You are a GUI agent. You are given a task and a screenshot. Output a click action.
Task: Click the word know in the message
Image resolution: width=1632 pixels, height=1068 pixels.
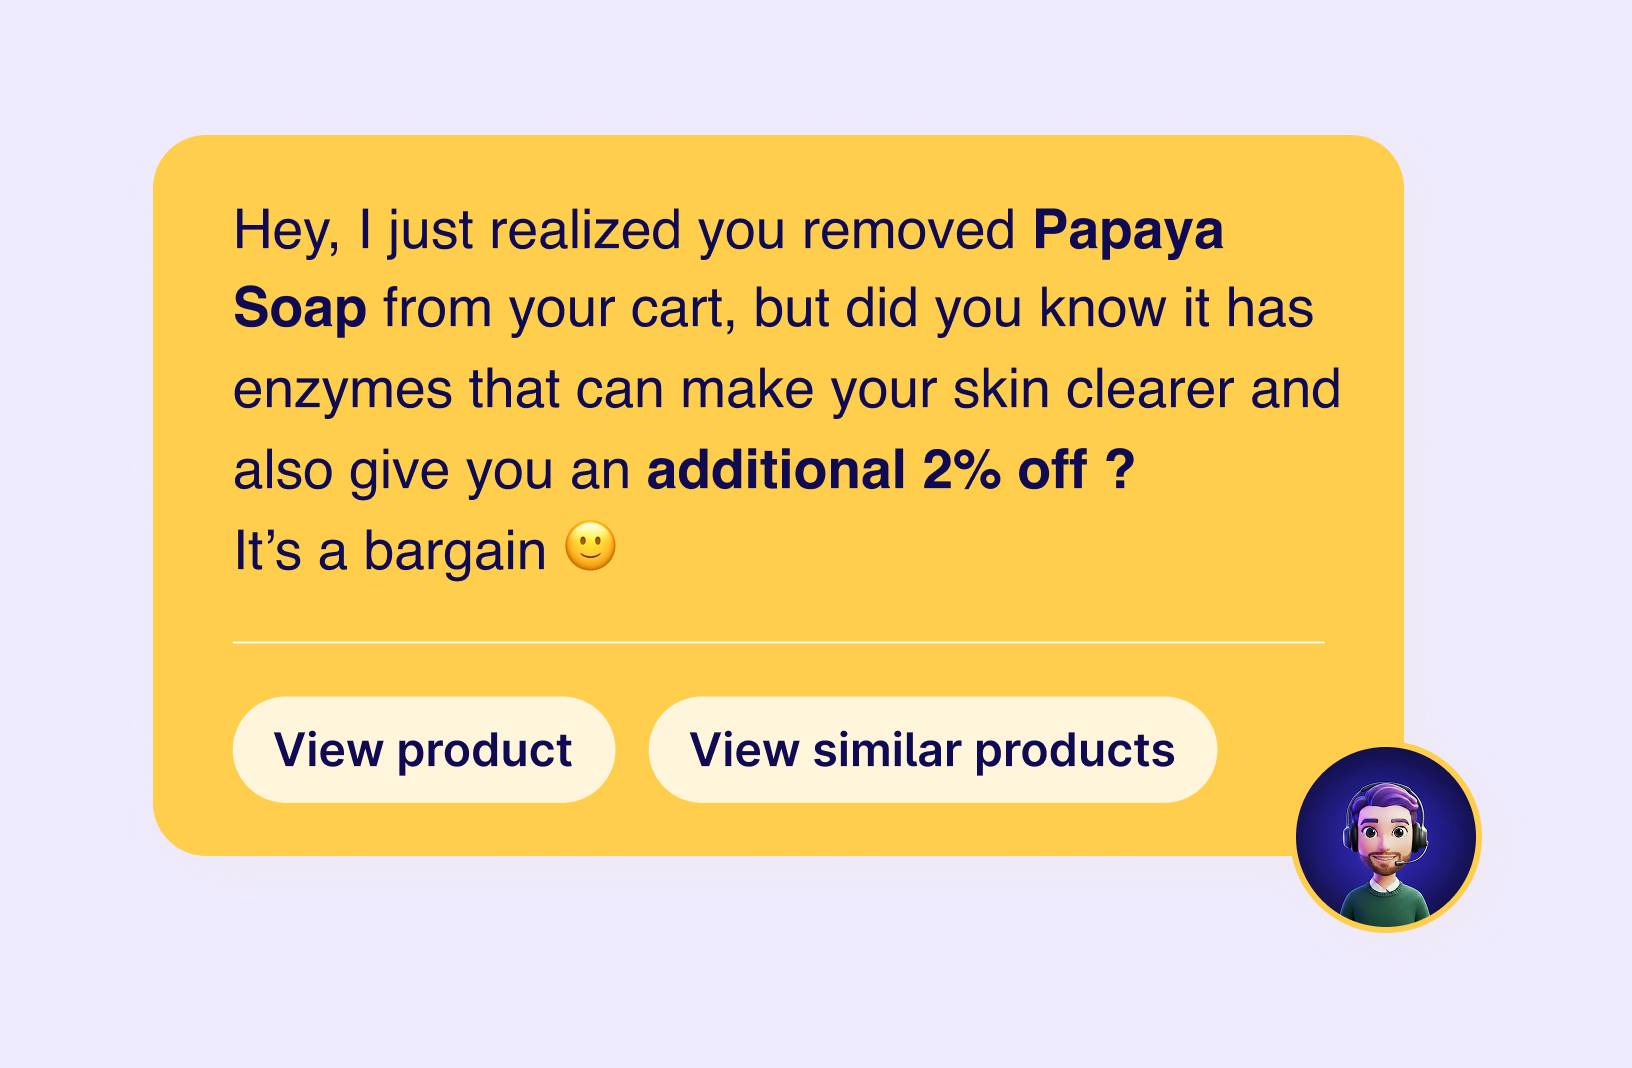click(x=1102, y=308)
